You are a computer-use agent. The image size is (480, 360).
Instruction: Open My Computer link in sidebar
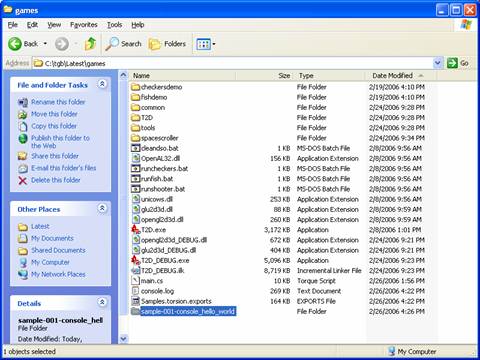point(50,262)
